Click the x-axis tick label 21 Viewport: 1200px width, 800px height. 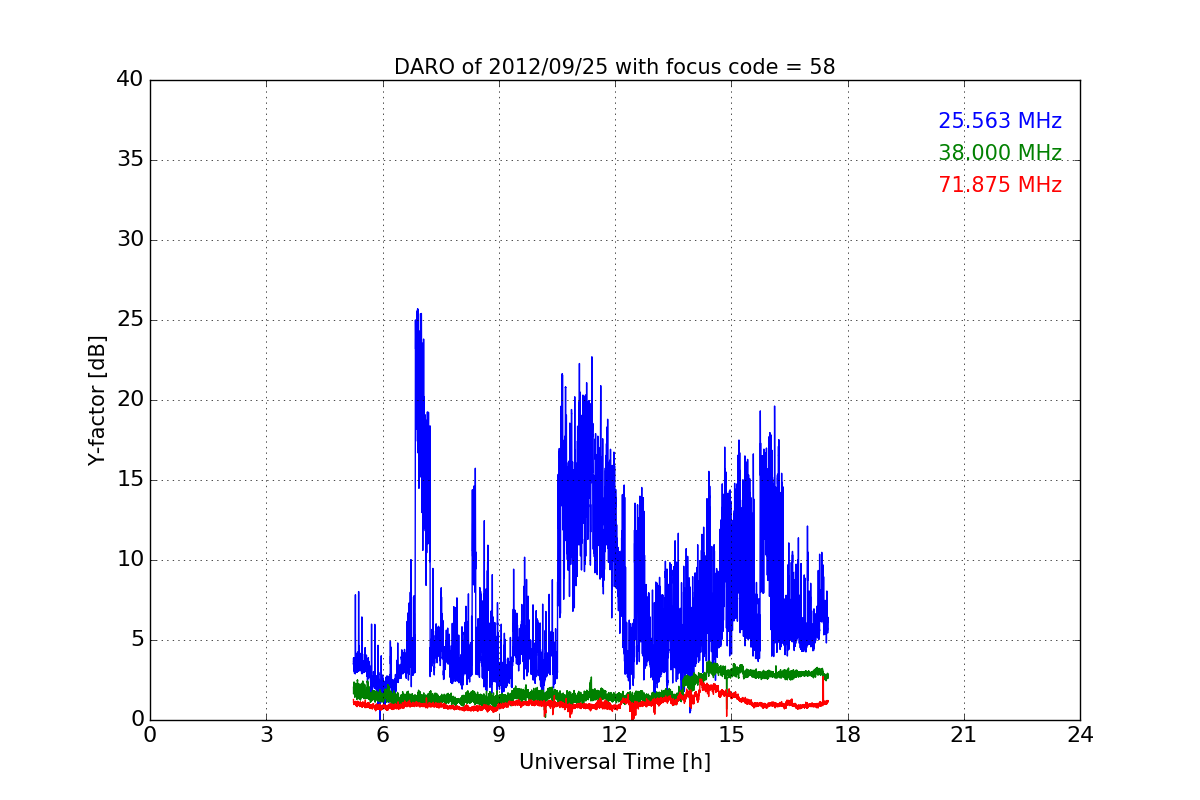(964, 735)
